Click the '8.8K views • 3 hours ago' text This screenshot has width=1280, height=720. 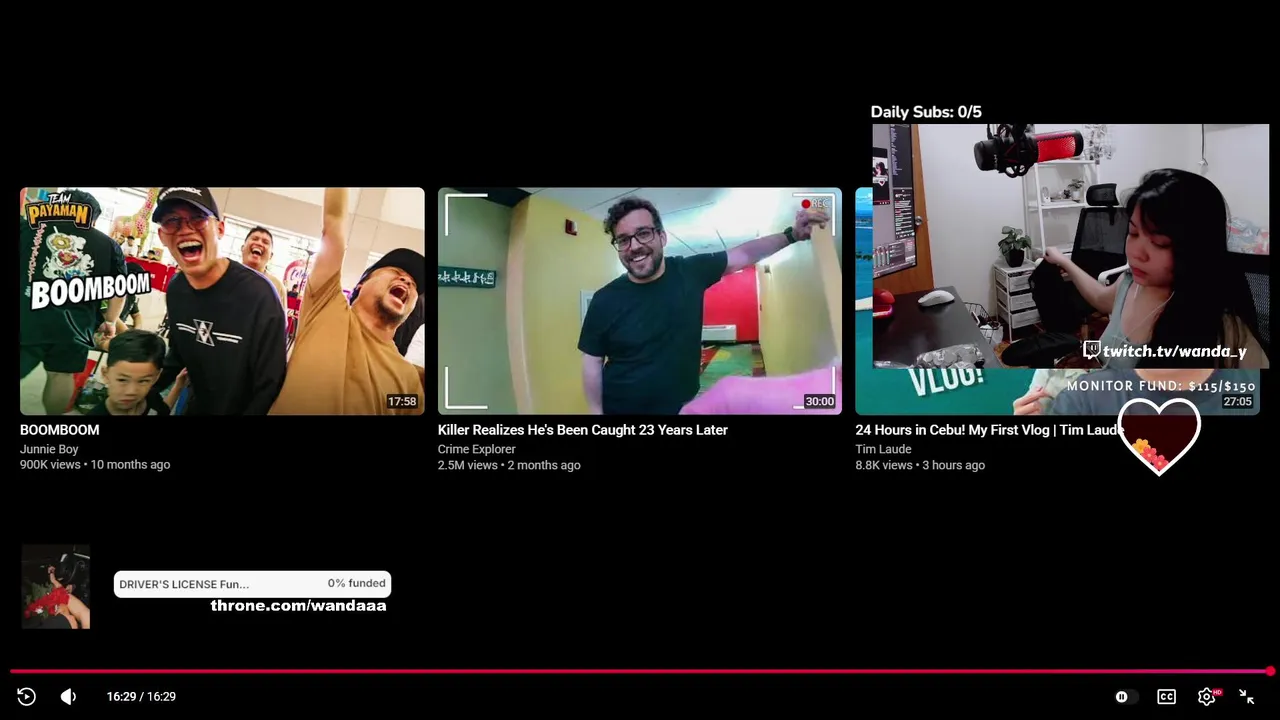coord(920,465)
